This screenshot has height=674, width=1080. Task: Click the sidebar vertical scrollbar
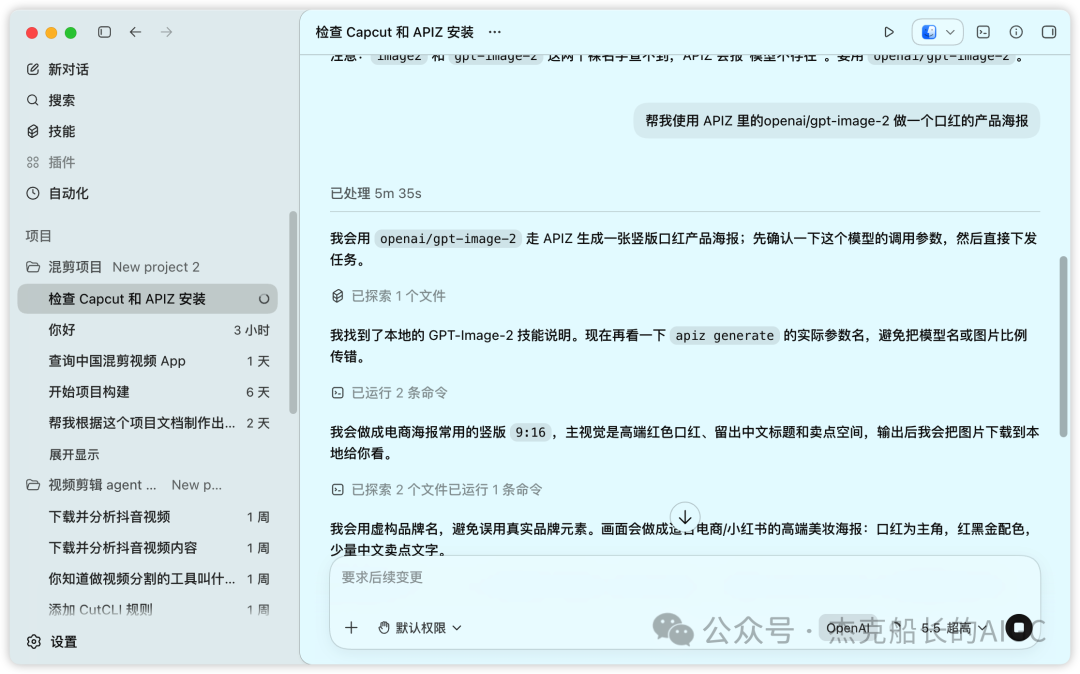(293, 312)
